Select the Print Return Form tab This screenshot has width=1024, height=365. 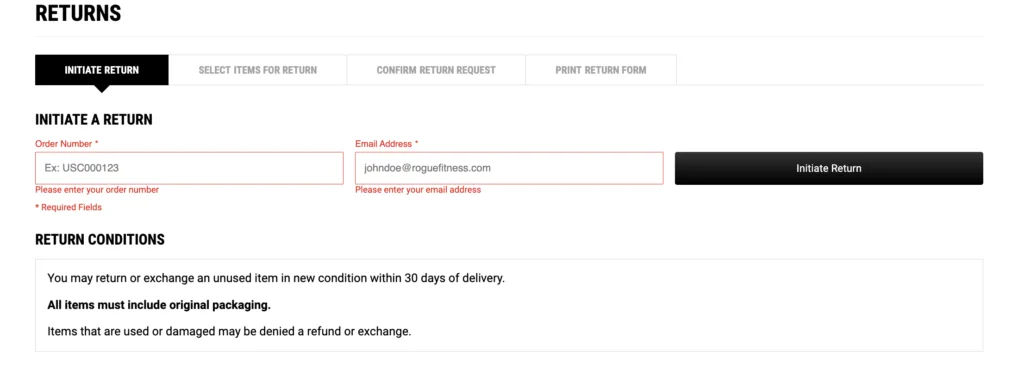(601, 70)
